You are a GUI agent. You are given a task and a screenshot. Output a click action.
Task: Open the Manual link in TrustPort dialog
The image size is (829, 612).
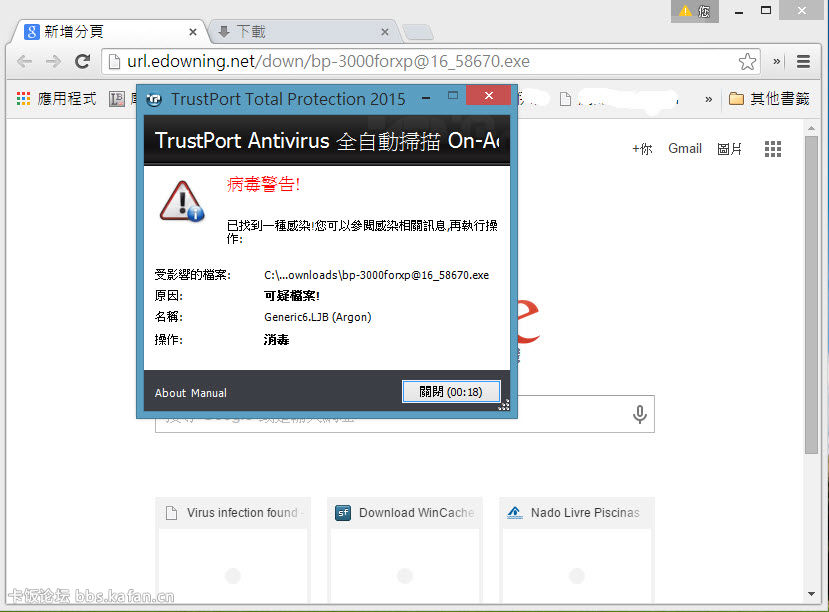[209, 393]
